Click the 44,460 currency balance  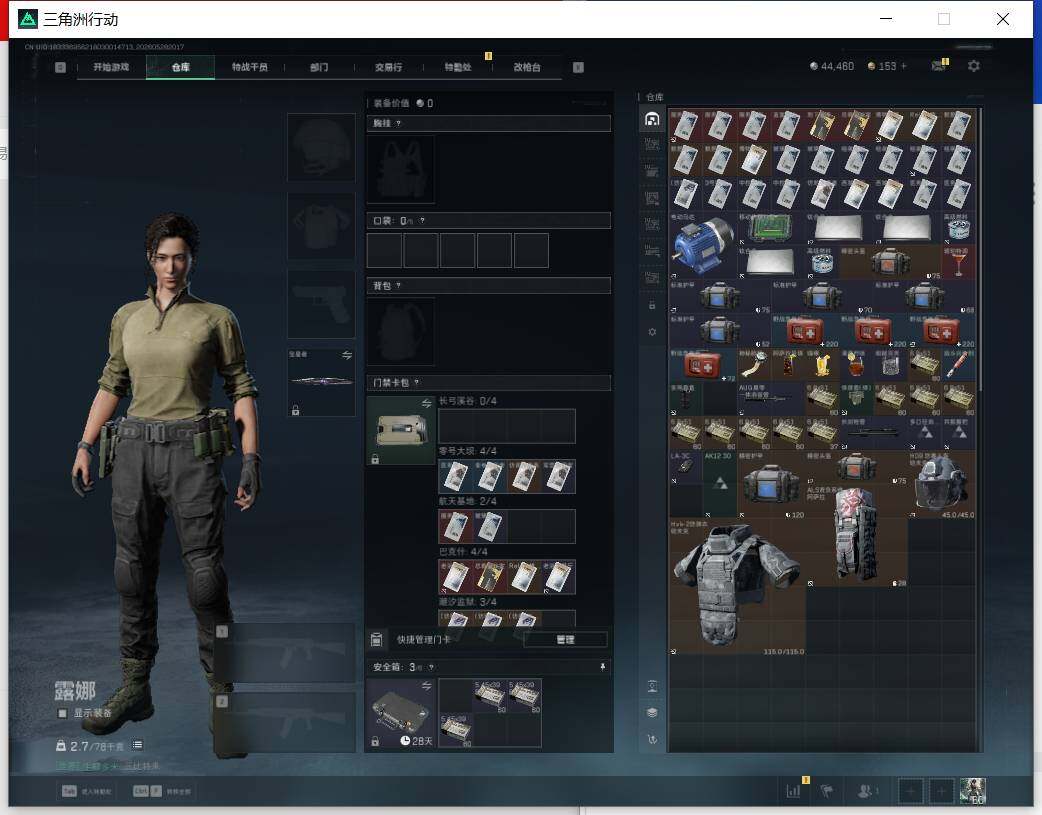coord(832,66)
